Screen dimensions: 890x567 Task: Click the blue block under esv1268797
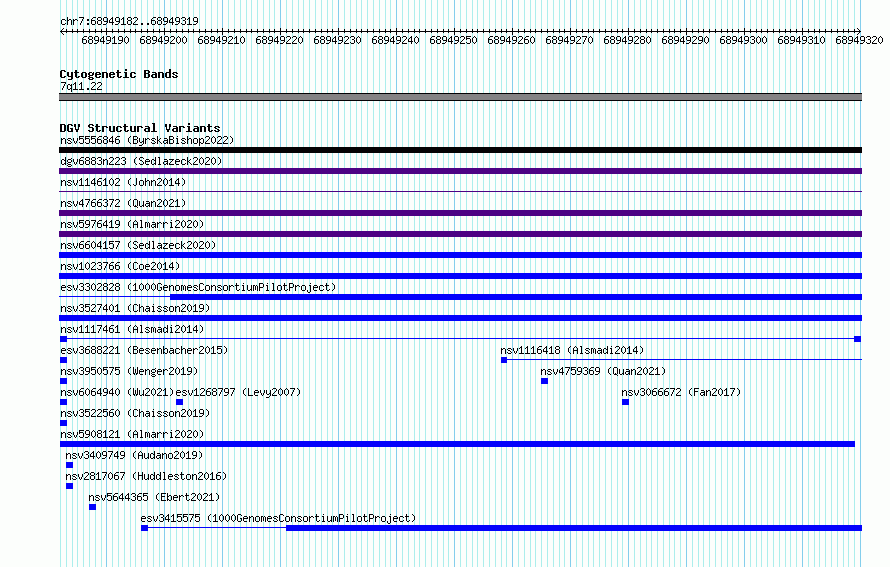[179, 402]
